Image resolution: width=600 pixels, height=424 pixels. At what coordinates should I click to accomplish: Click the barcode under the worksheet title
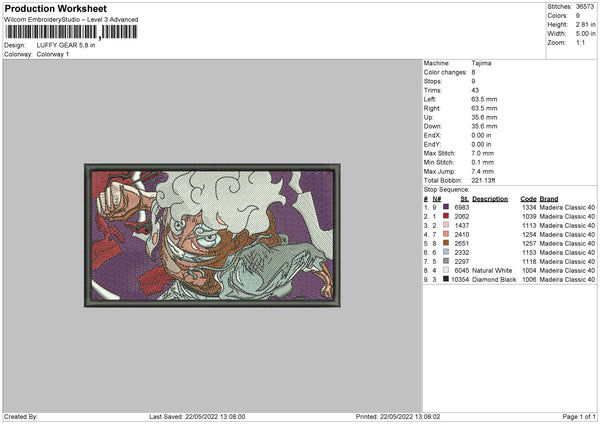(71, 32)
